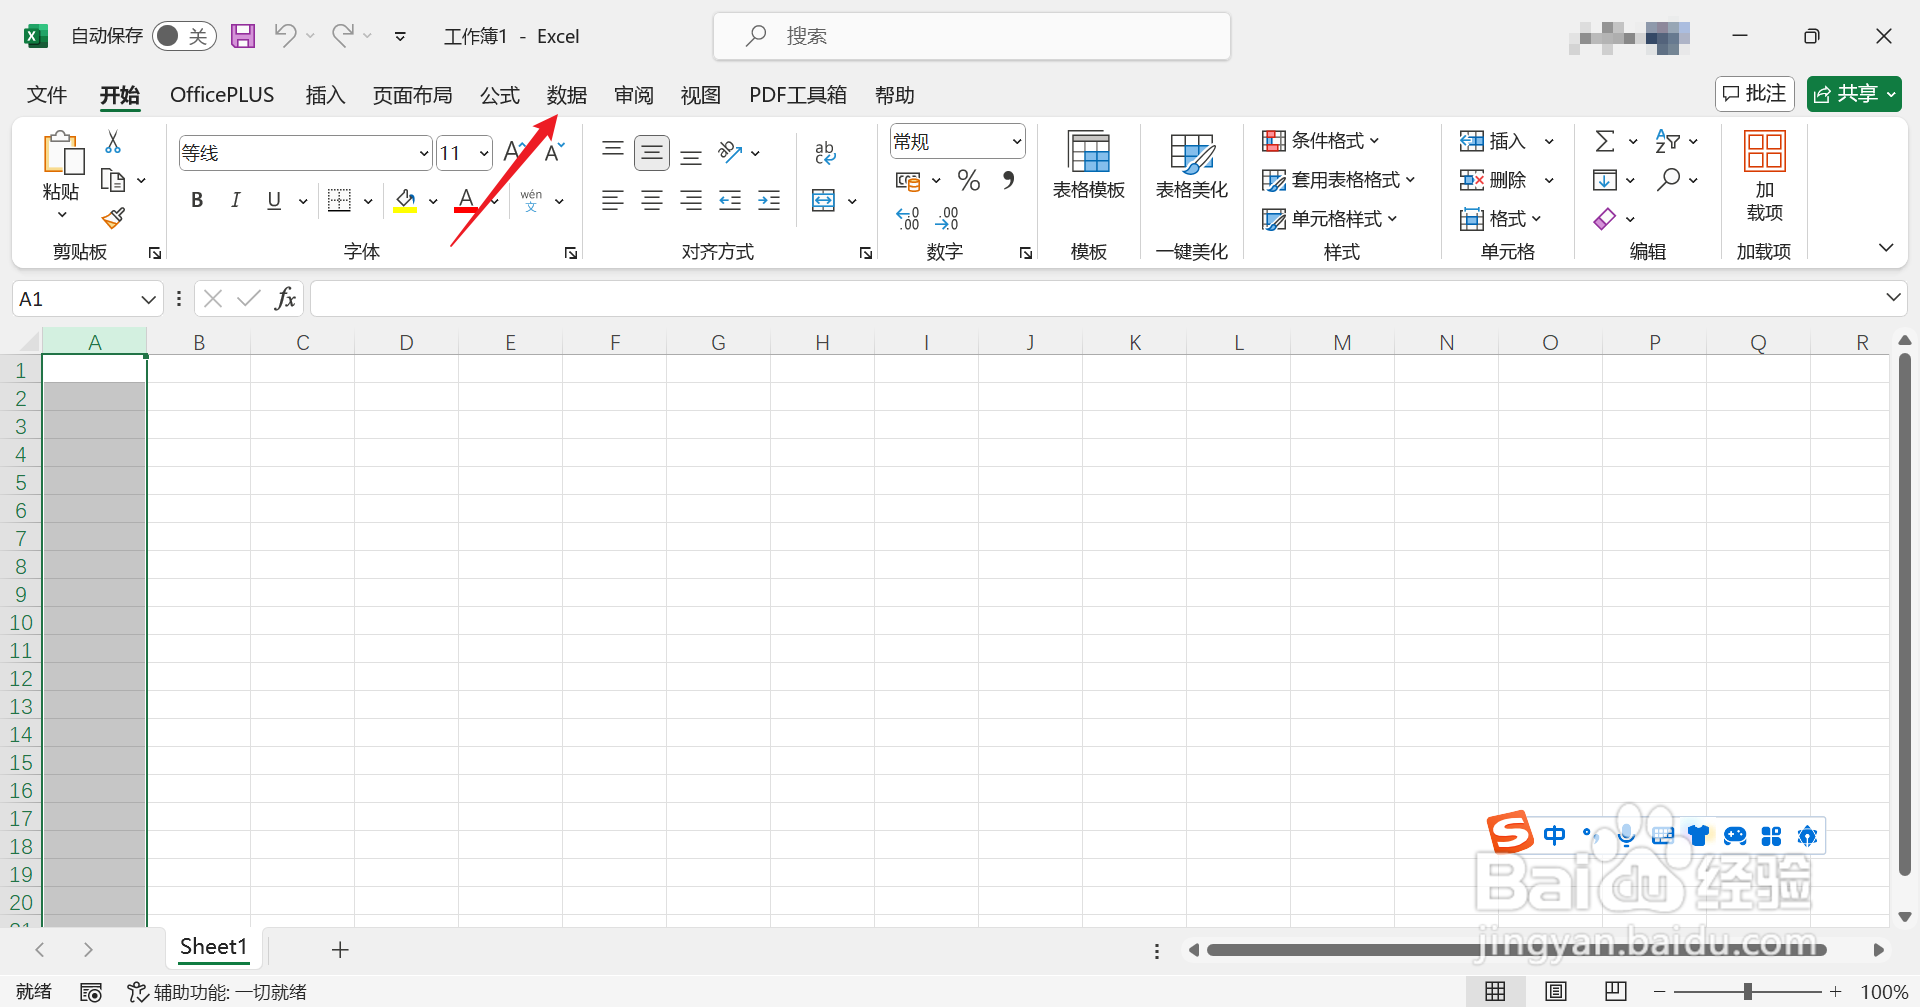1920x1007 pixels.
Task: Click the AutoSum sigma icon
Action: pos(1605,141)
